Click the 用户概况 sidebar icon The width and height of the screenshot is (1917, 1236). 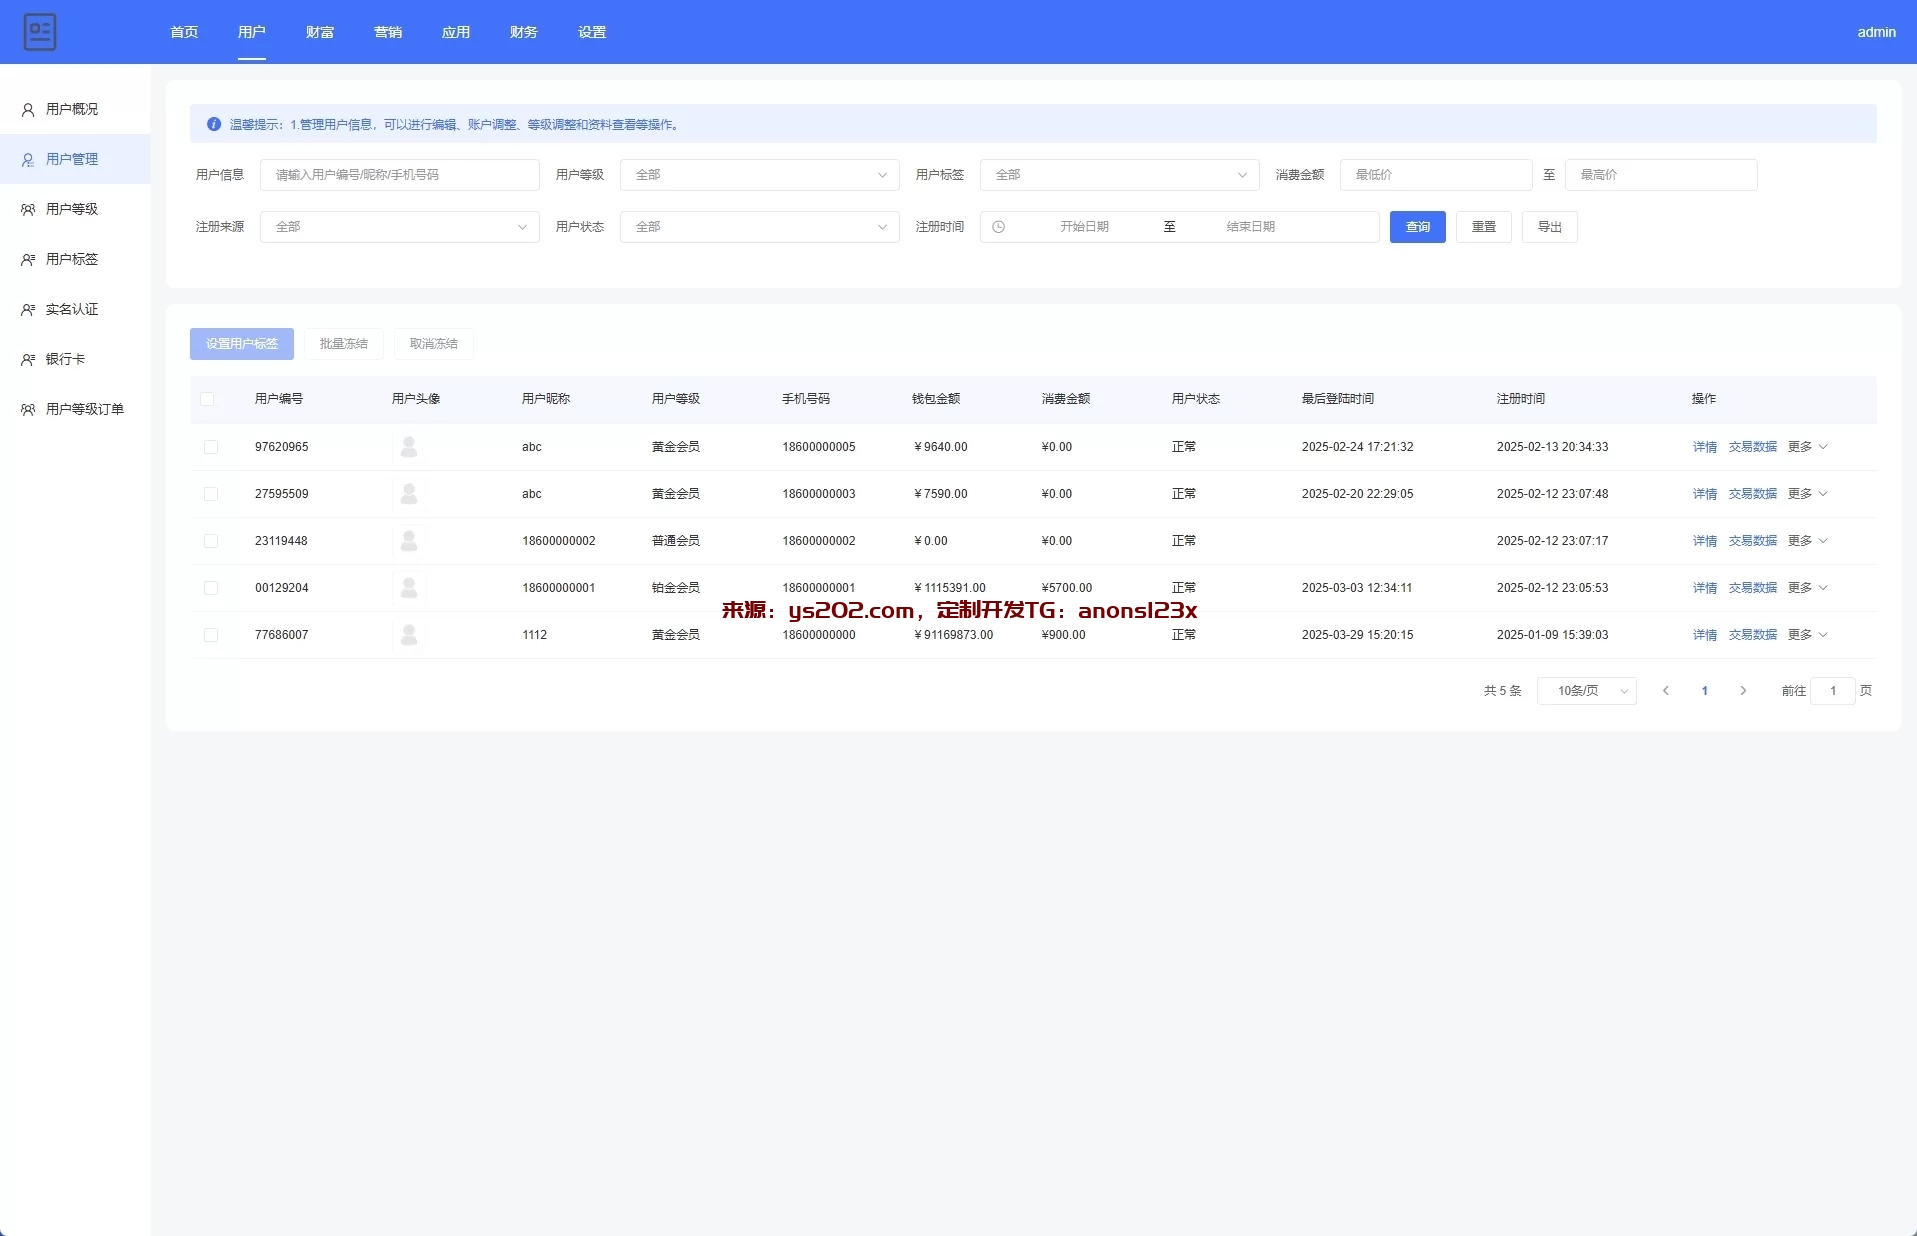(x=28, y=110)
